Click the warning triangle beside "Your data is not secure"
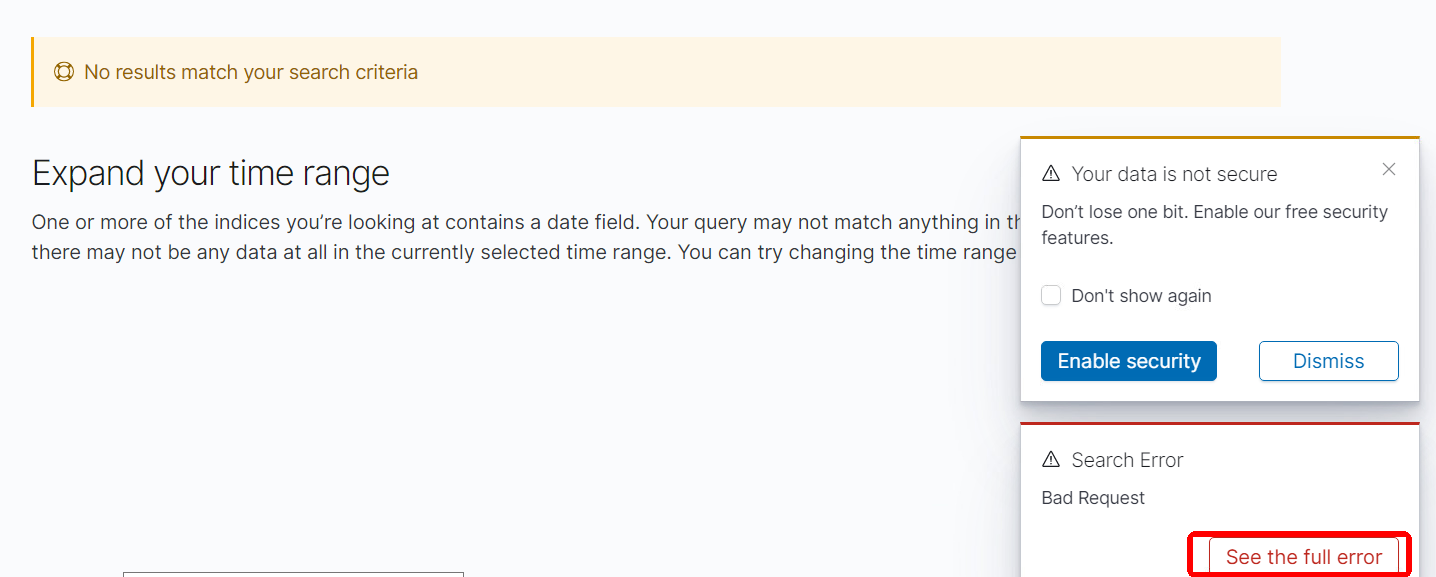Screen dimensions: 1436x577 1050,173
